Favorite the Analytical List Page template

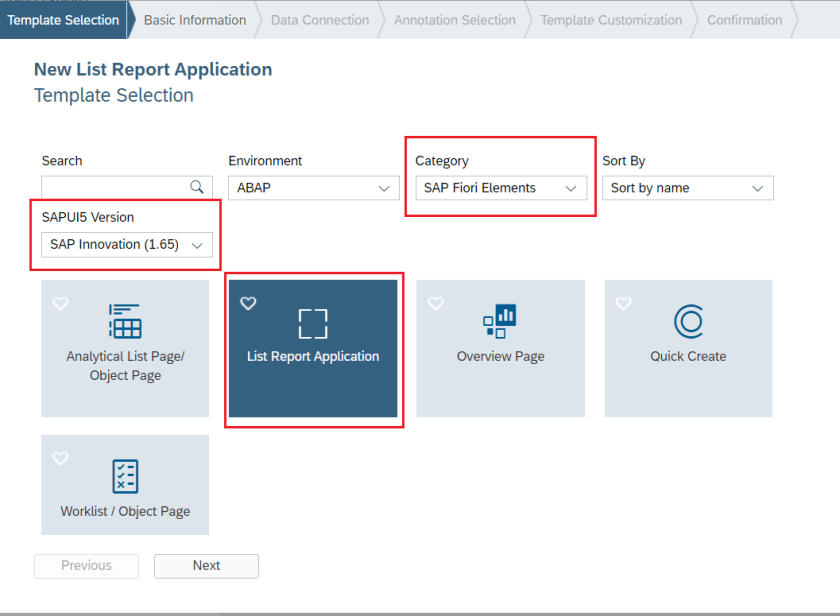click(x=60, y=303)
